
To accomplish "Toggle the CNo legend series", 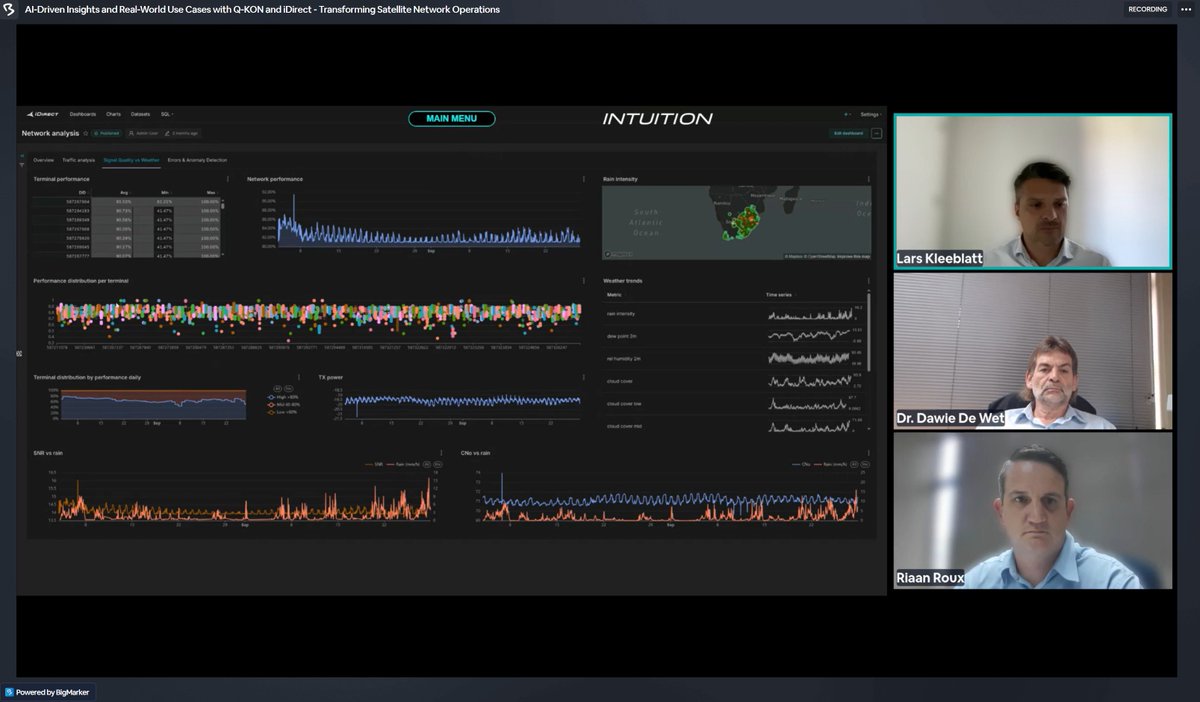I will (801, 464).
